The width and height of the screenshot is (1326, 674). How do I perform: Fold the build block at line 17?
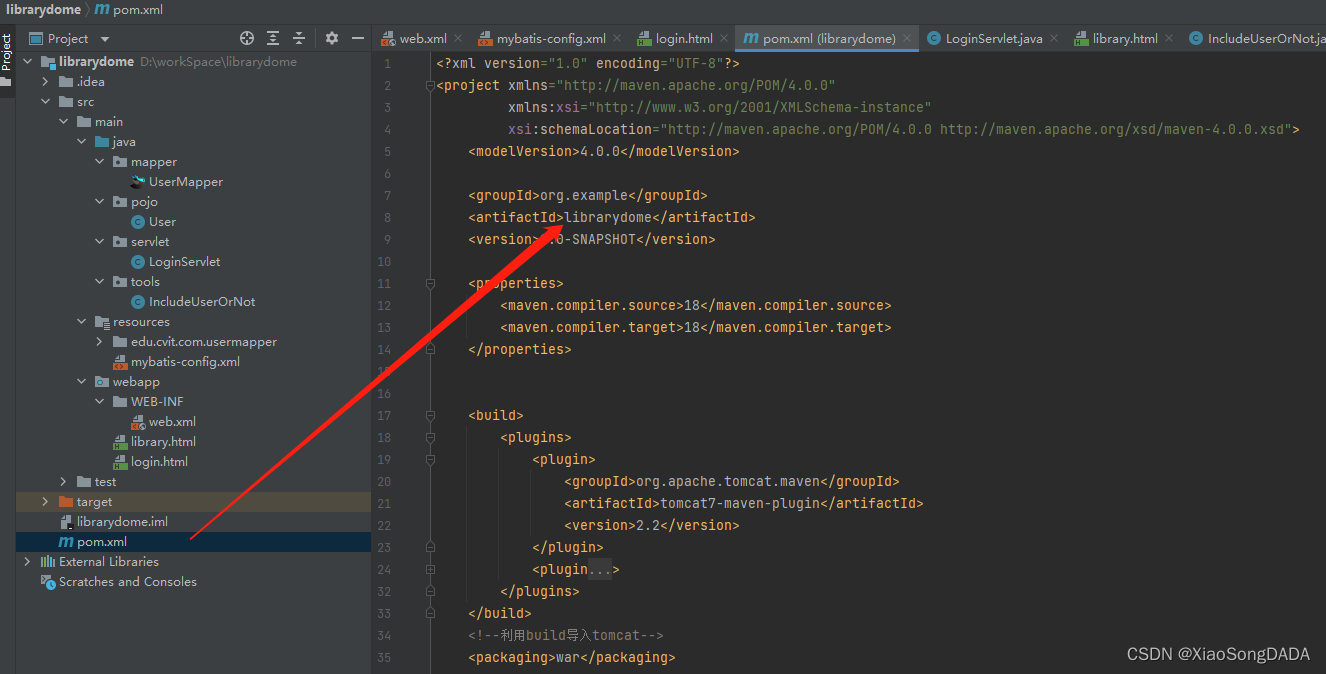(430, 415)
